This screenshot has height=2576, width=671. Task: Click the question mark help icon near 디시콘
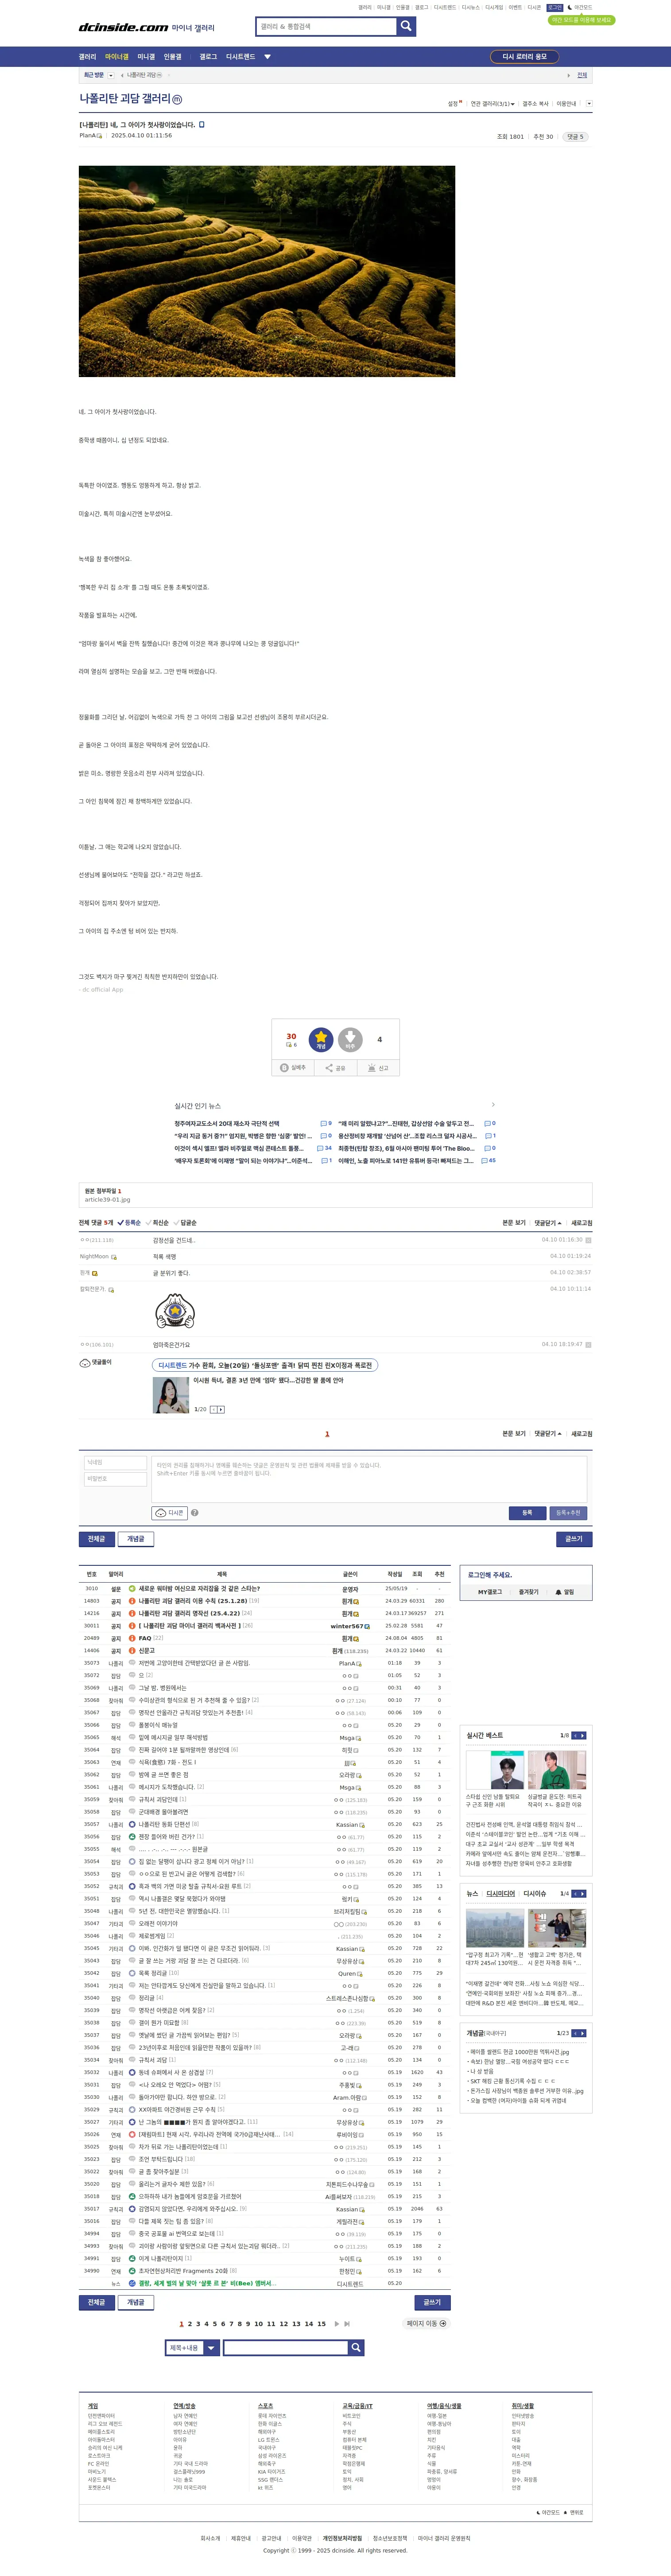click(x=195, y=1512)
